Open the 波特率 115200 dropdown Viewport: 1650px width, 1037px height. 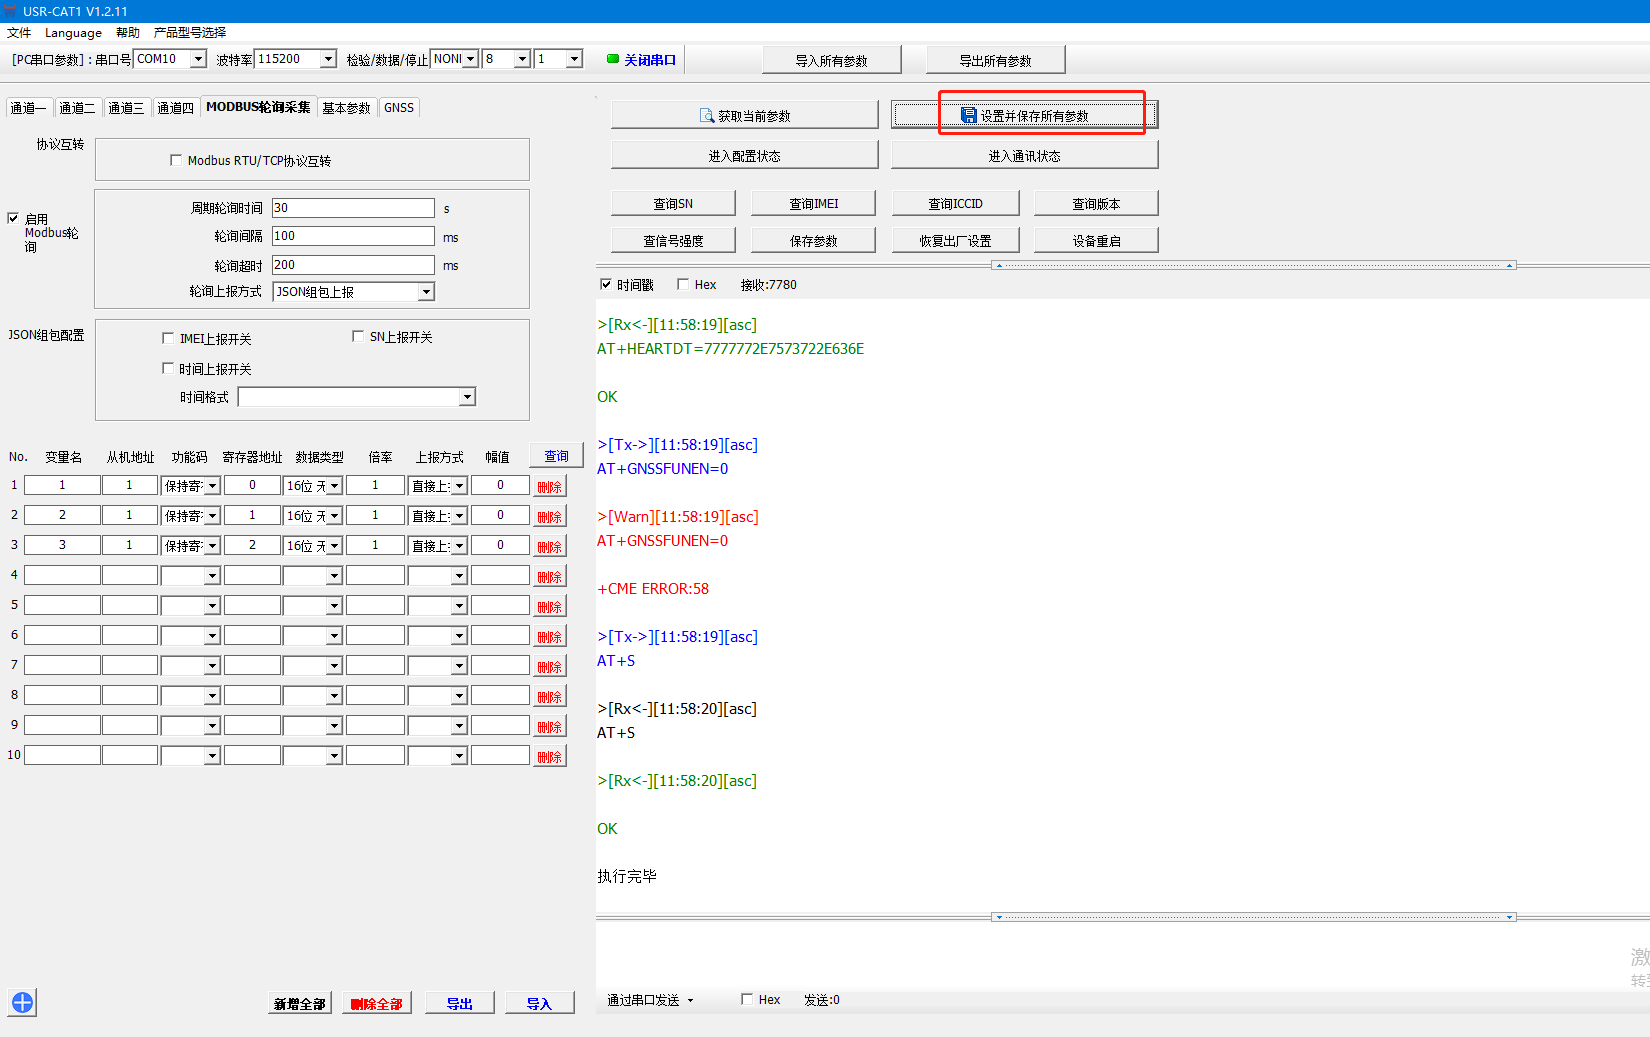[328, 59]
